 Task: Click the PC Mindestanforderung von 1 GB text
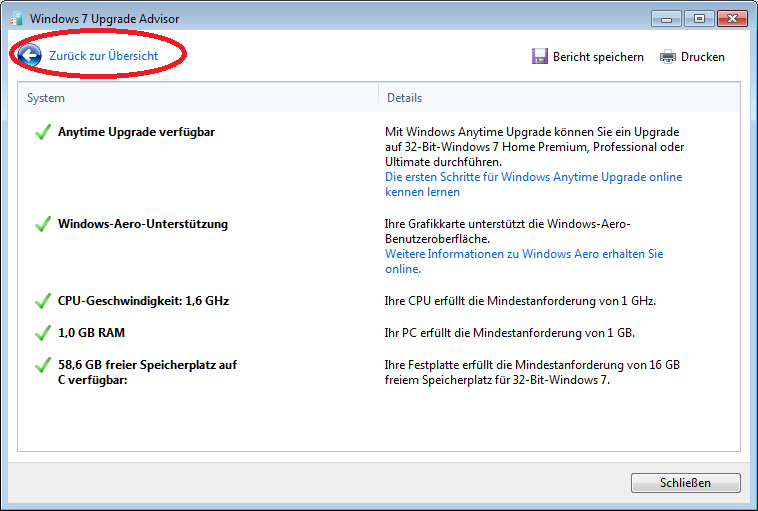coord(510,333)
